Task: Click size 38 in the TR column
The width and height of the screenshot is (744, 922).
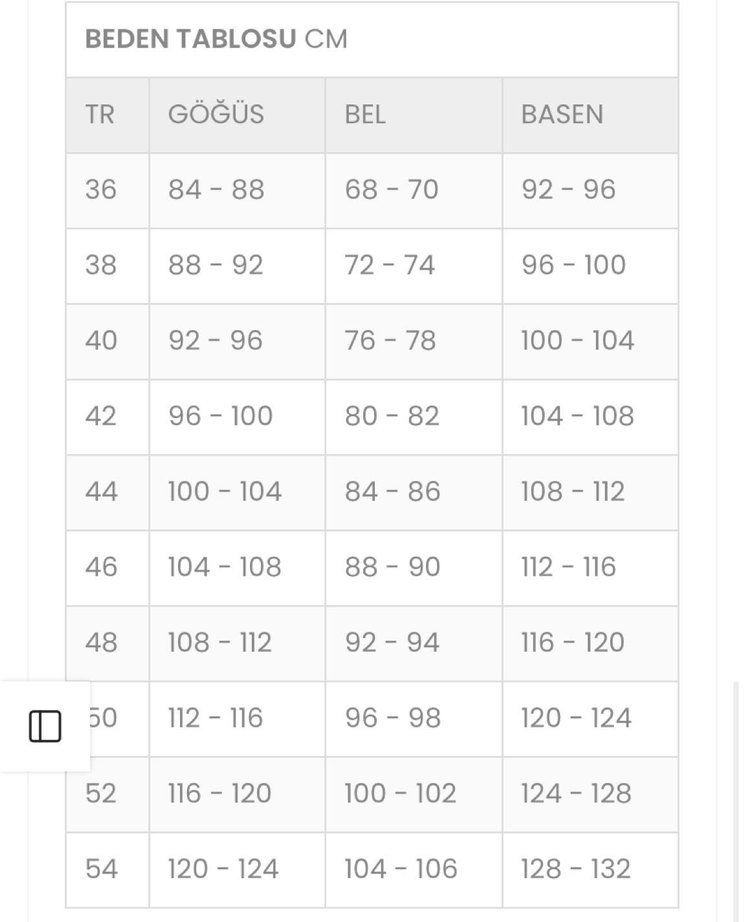Action: (103, 266)
